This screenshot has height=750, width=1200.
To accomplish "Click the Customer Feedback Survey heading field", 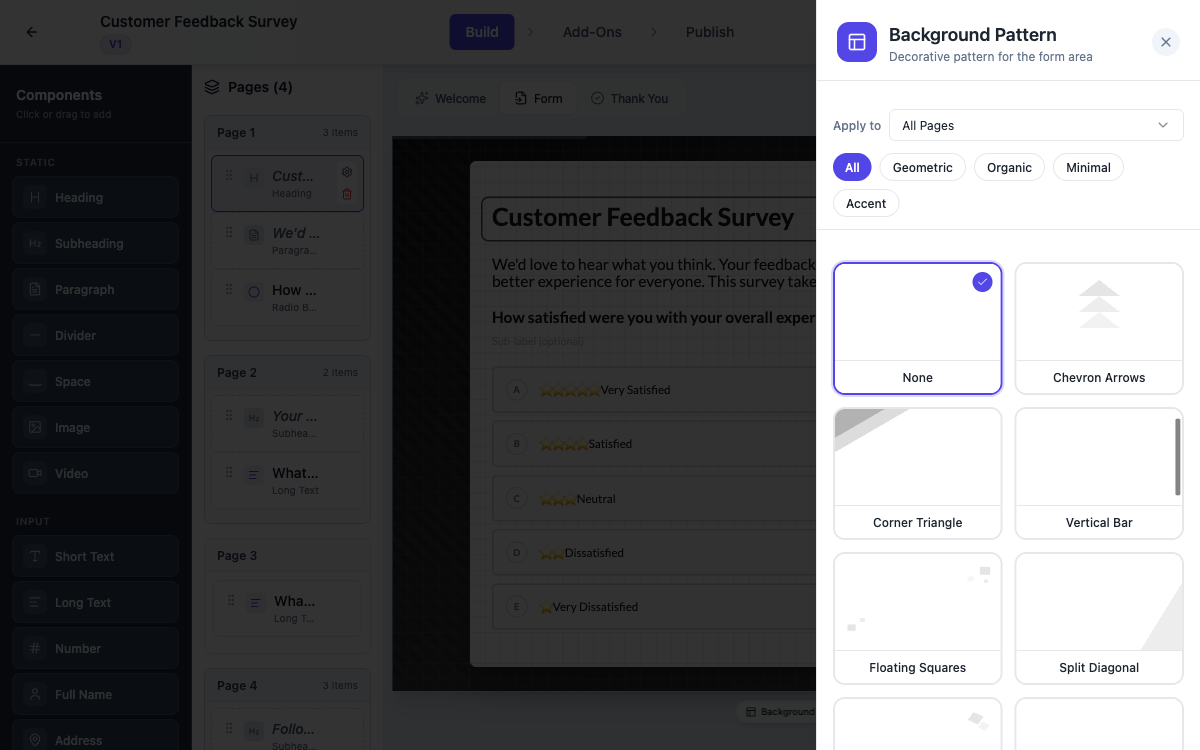I will tap(649, 218).
